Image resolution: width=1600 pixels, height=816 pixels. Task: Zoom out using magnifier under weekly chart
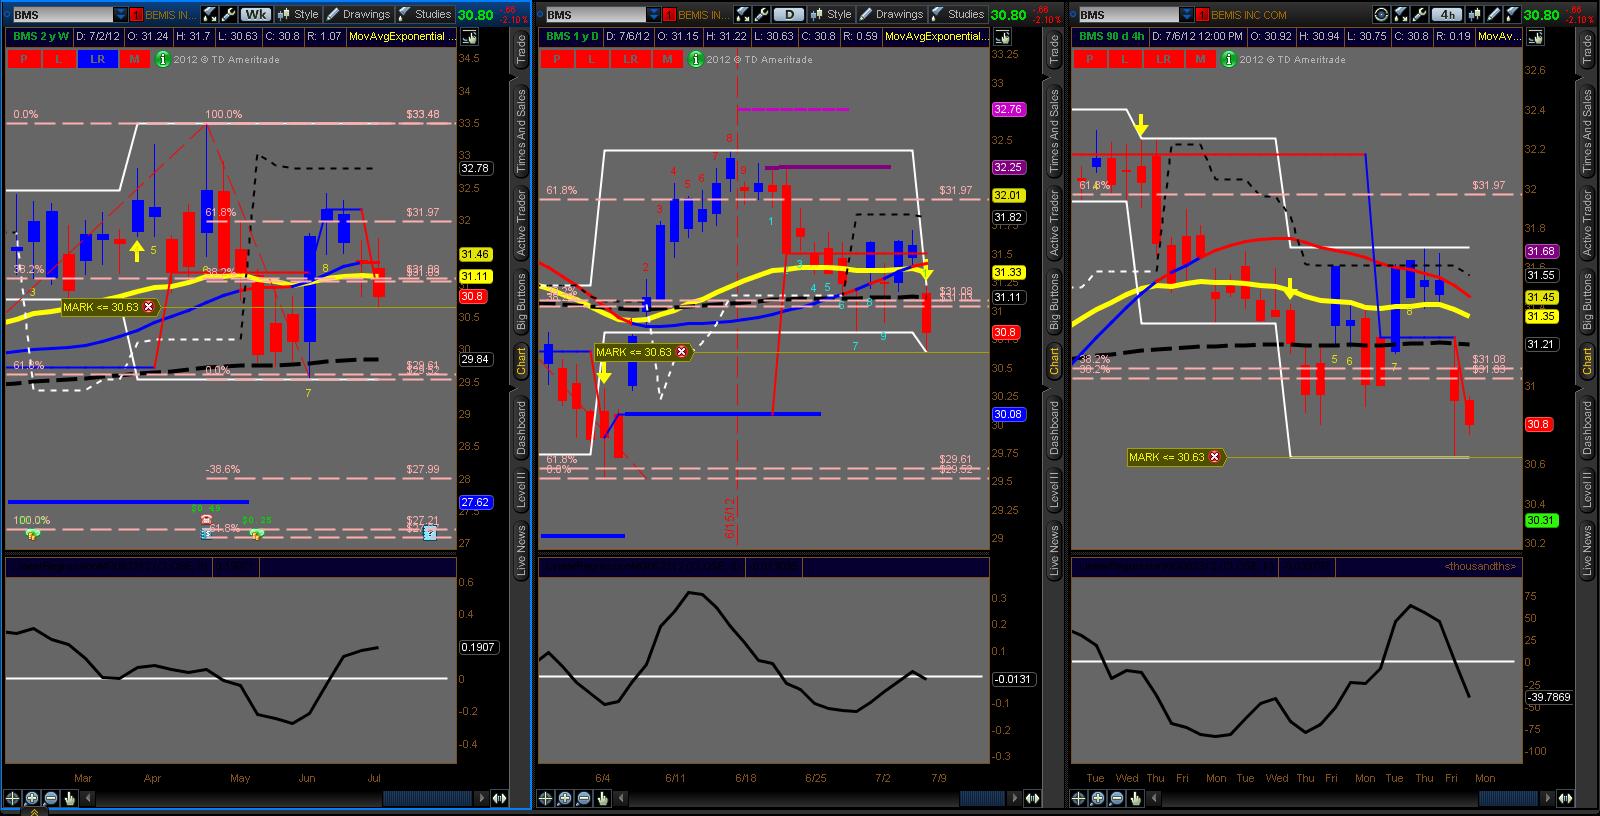pos(51,798)
